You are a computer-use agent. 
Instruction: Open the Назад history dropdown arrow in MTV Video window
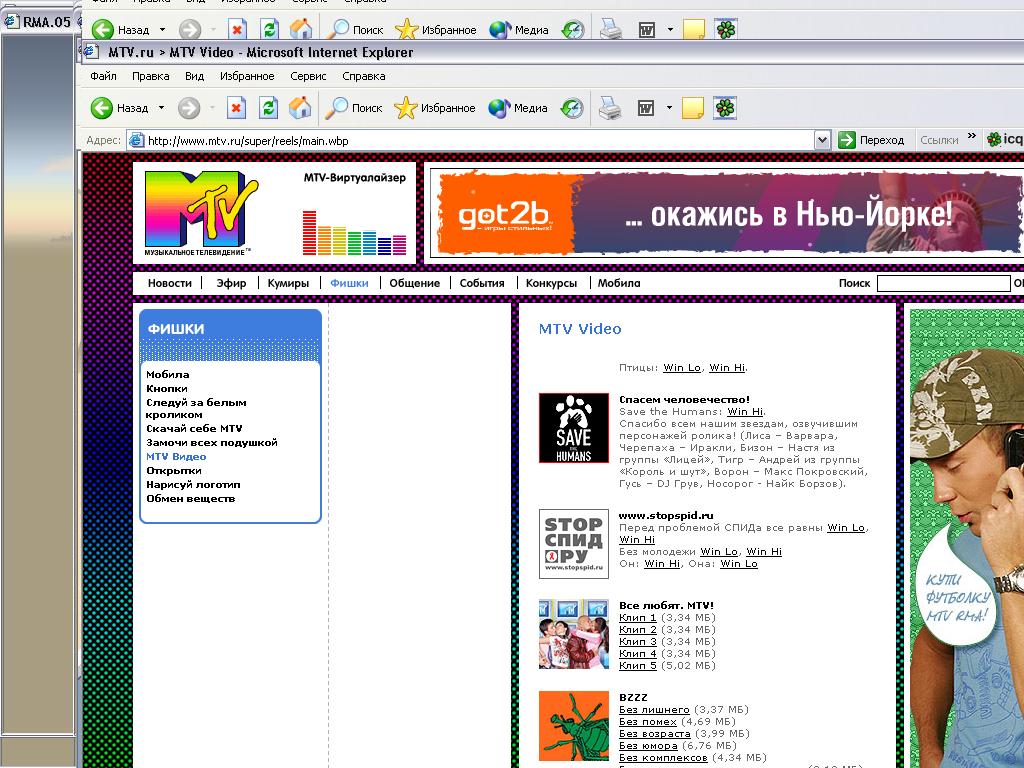point(161,108)
